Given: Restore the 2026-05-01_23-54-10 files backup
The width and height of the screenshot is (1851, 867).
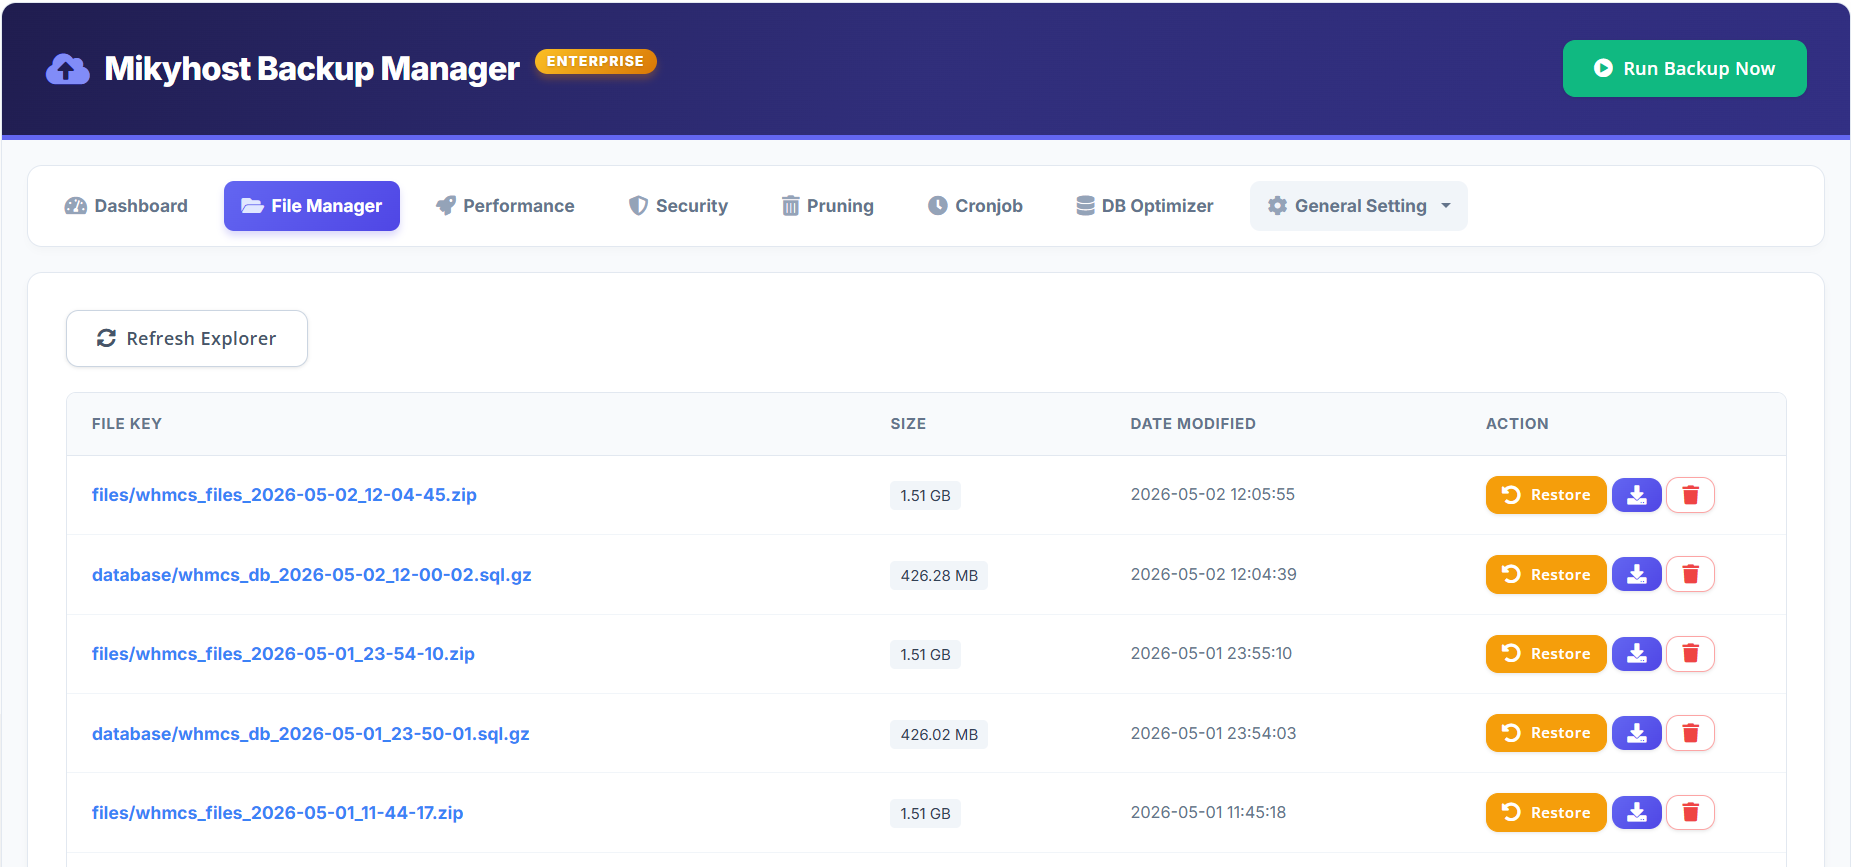Looking at the screenshot, I should coord(1546,654).
